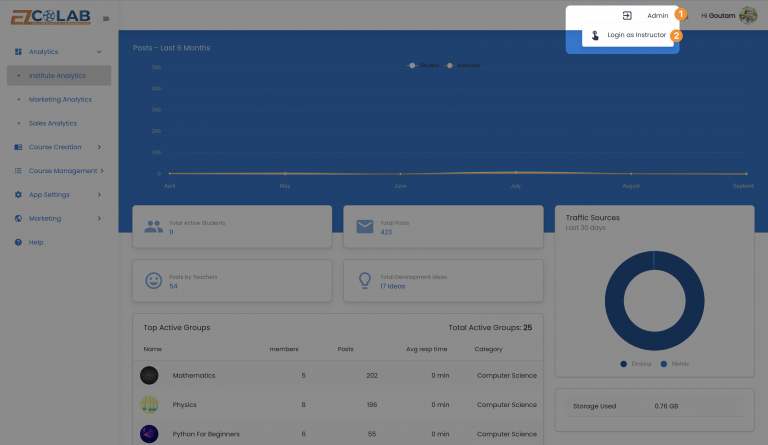Open Marketing Analytics in sidebar

pyautogui.click(x=60, y=99)
